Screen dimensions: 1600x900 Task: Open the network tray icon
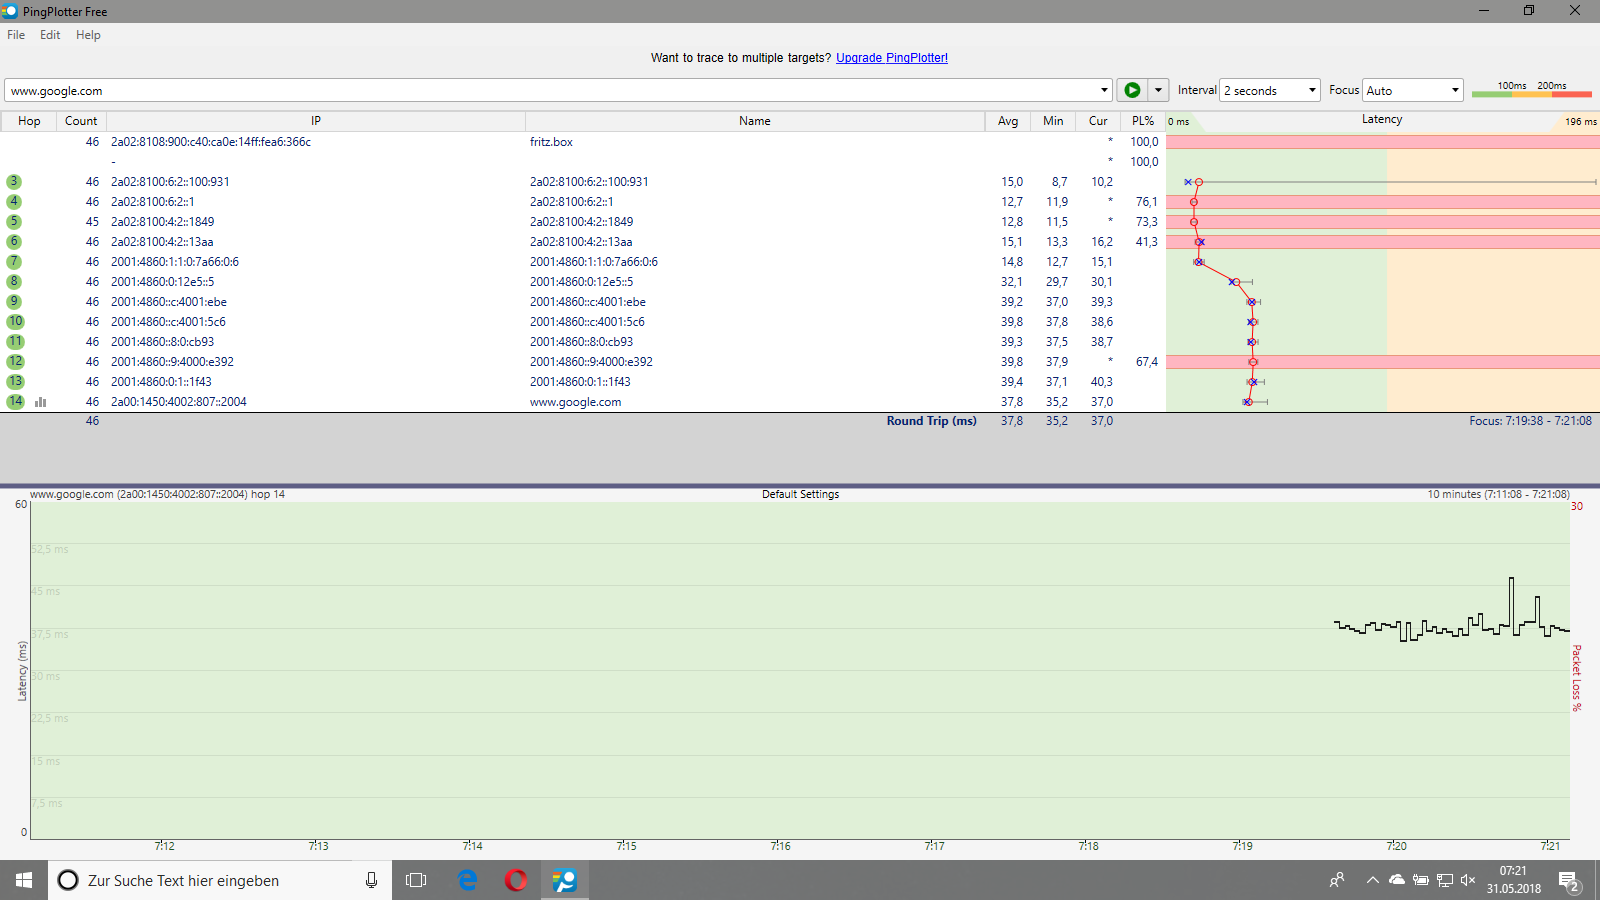(x=1444, y=880)
